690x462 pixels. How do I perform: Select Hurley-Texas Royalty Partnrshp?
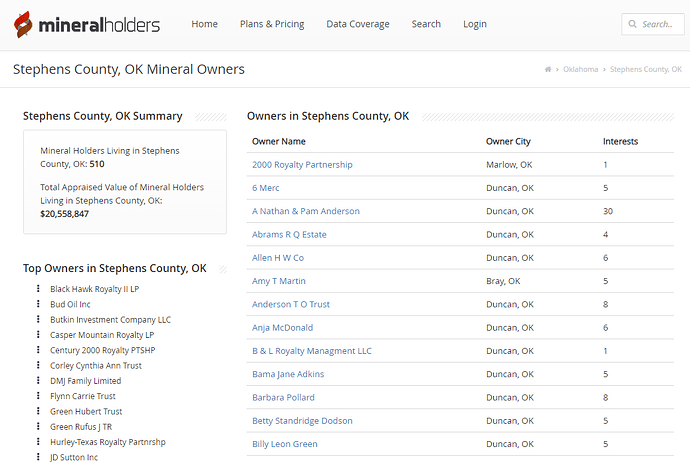pos(108,442)
